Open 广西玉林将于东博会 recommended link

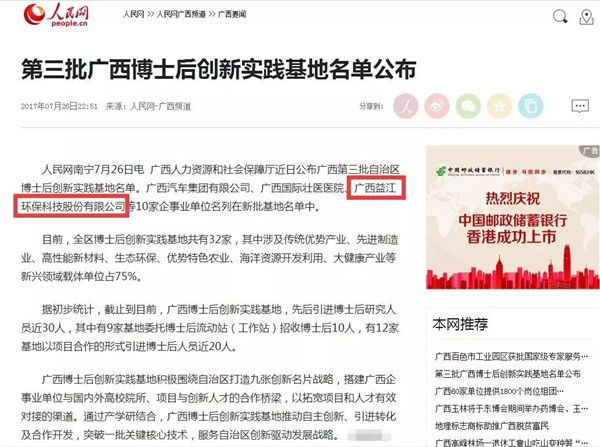click(x=511, y=408)
